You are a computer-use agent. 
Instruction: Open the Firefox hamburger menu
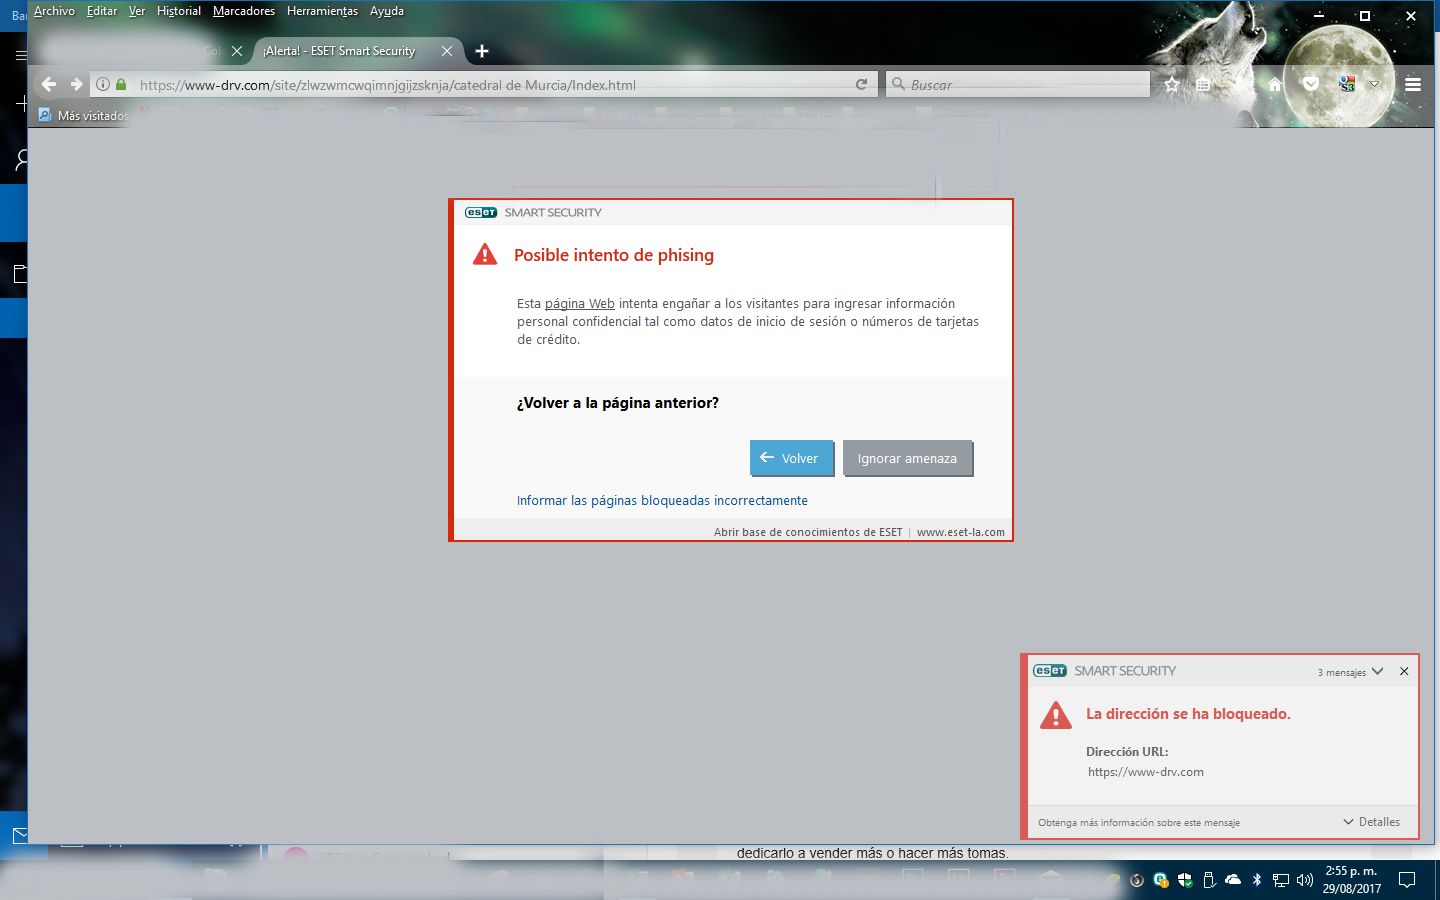[x=1413, y=85]
